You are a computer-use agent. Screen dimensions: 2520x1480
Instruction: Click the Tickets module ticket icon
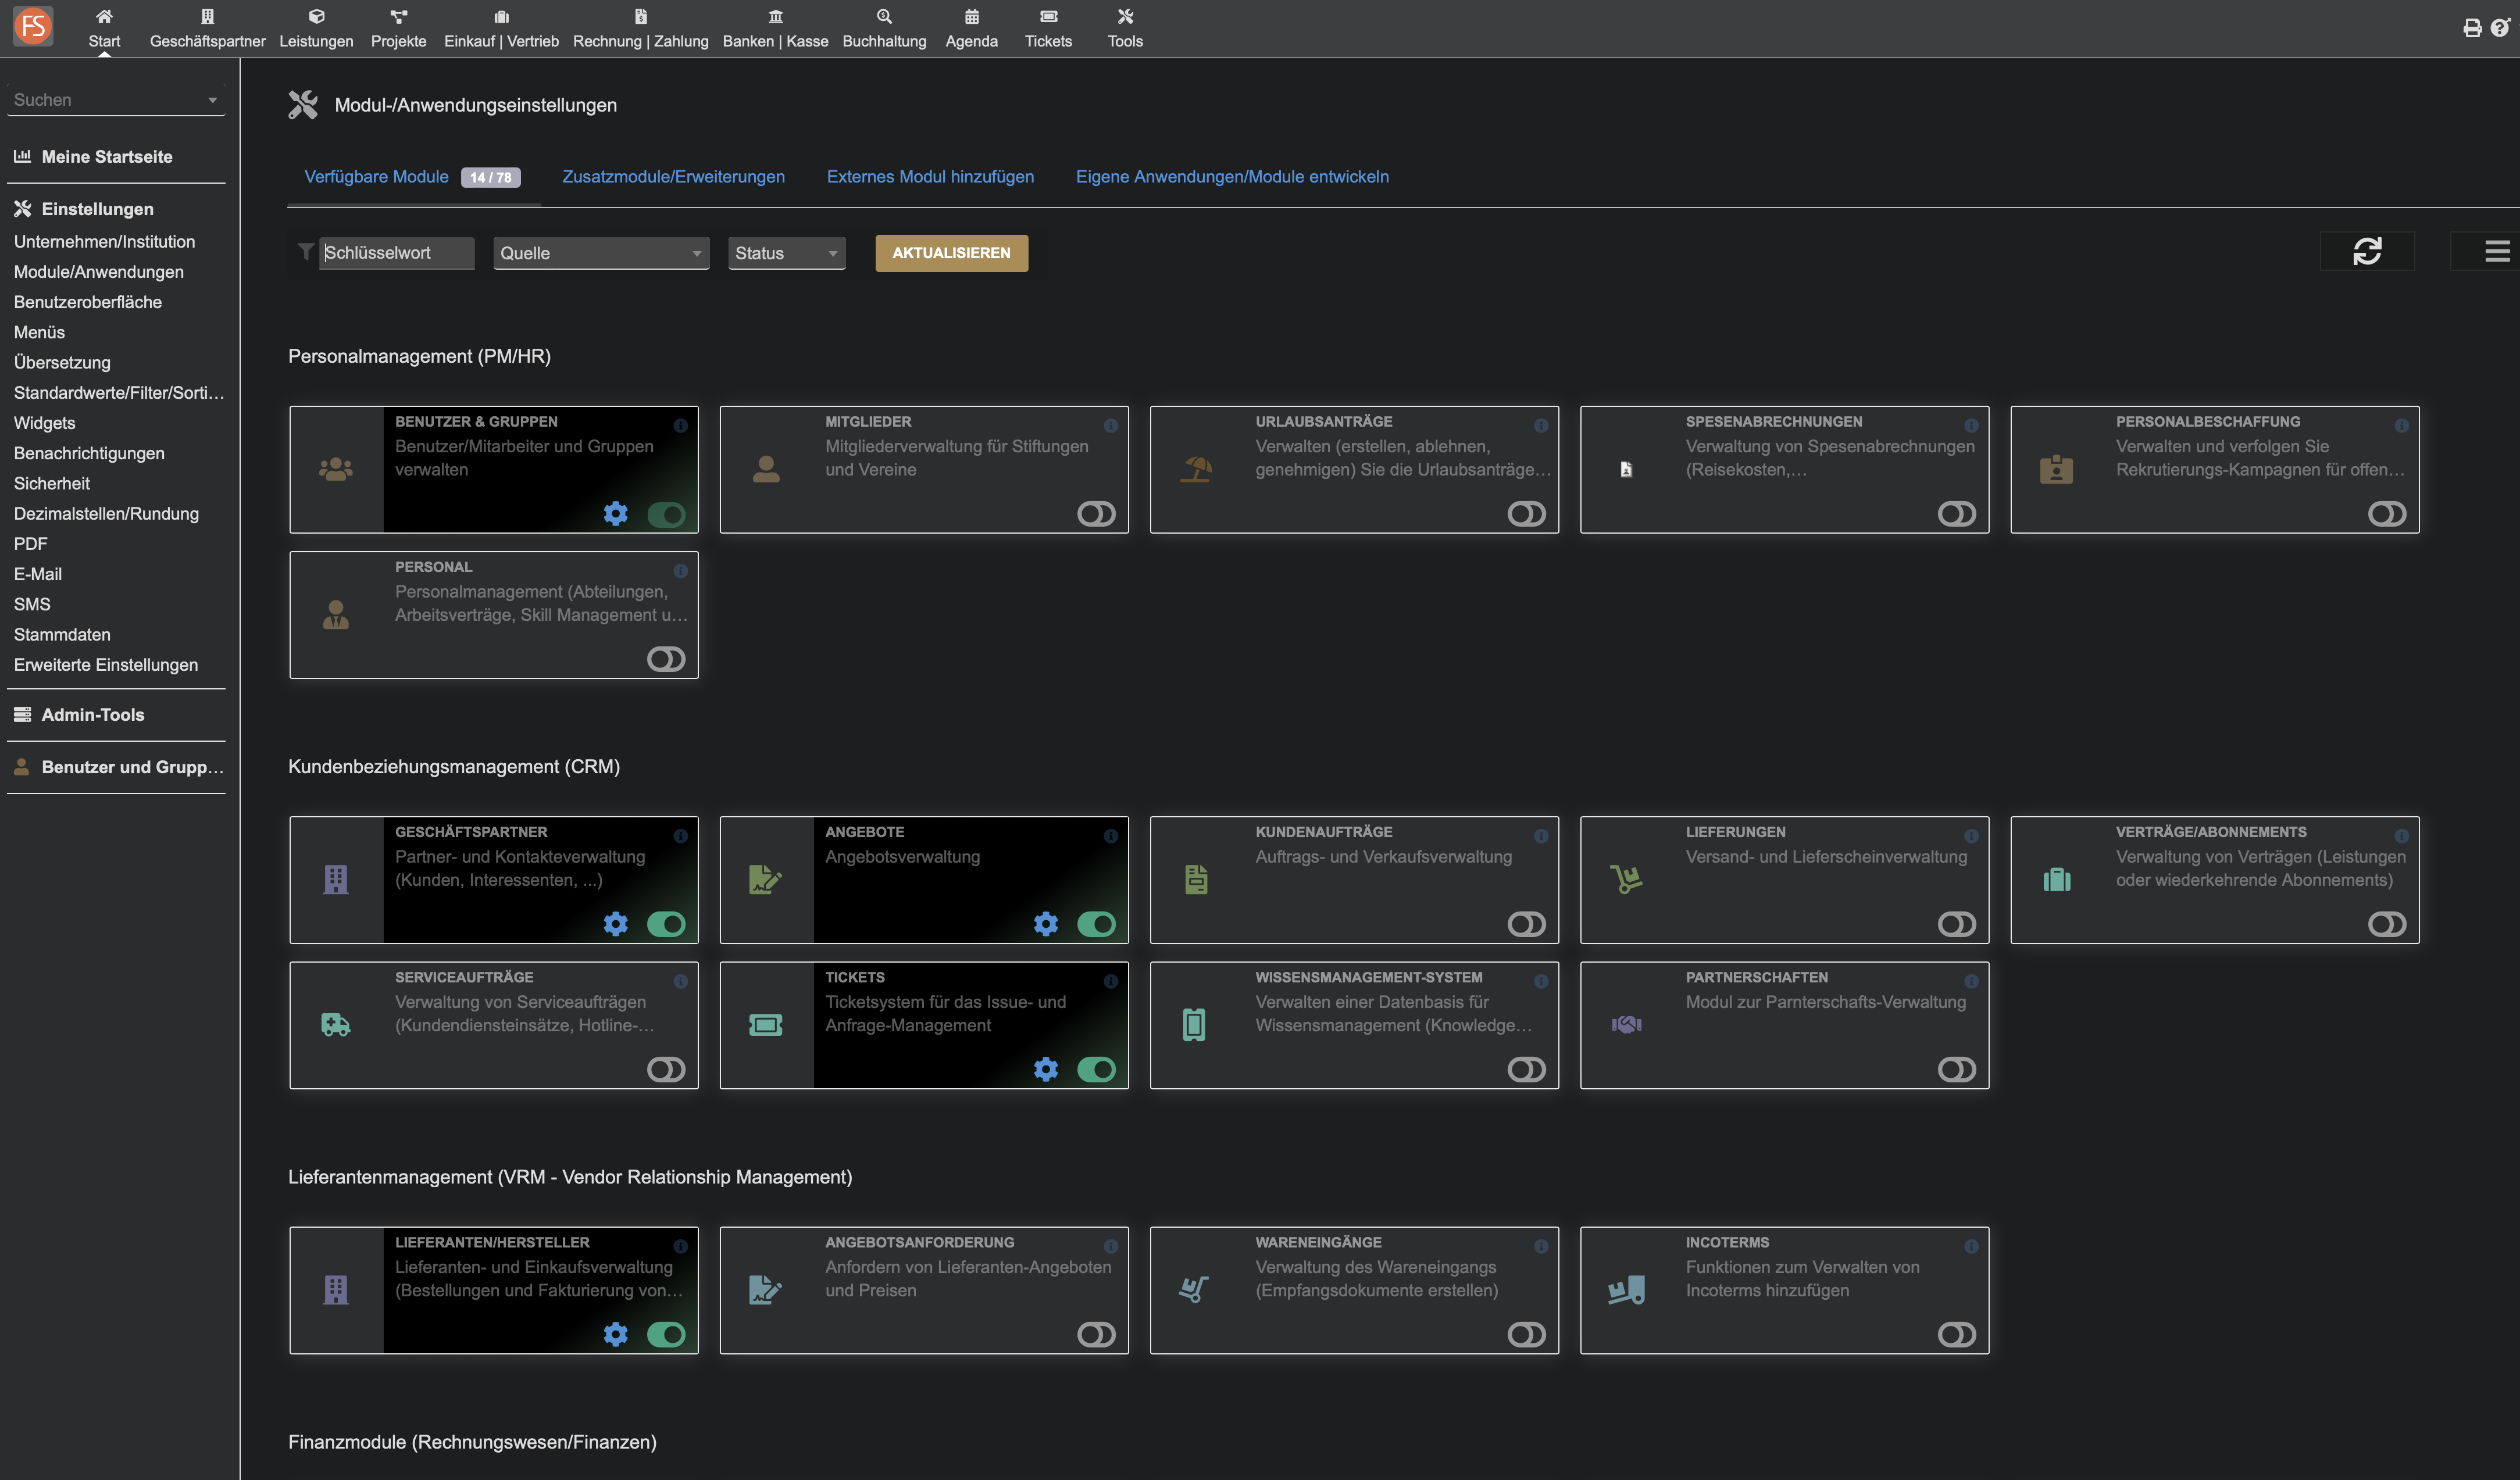[766, 1025]
